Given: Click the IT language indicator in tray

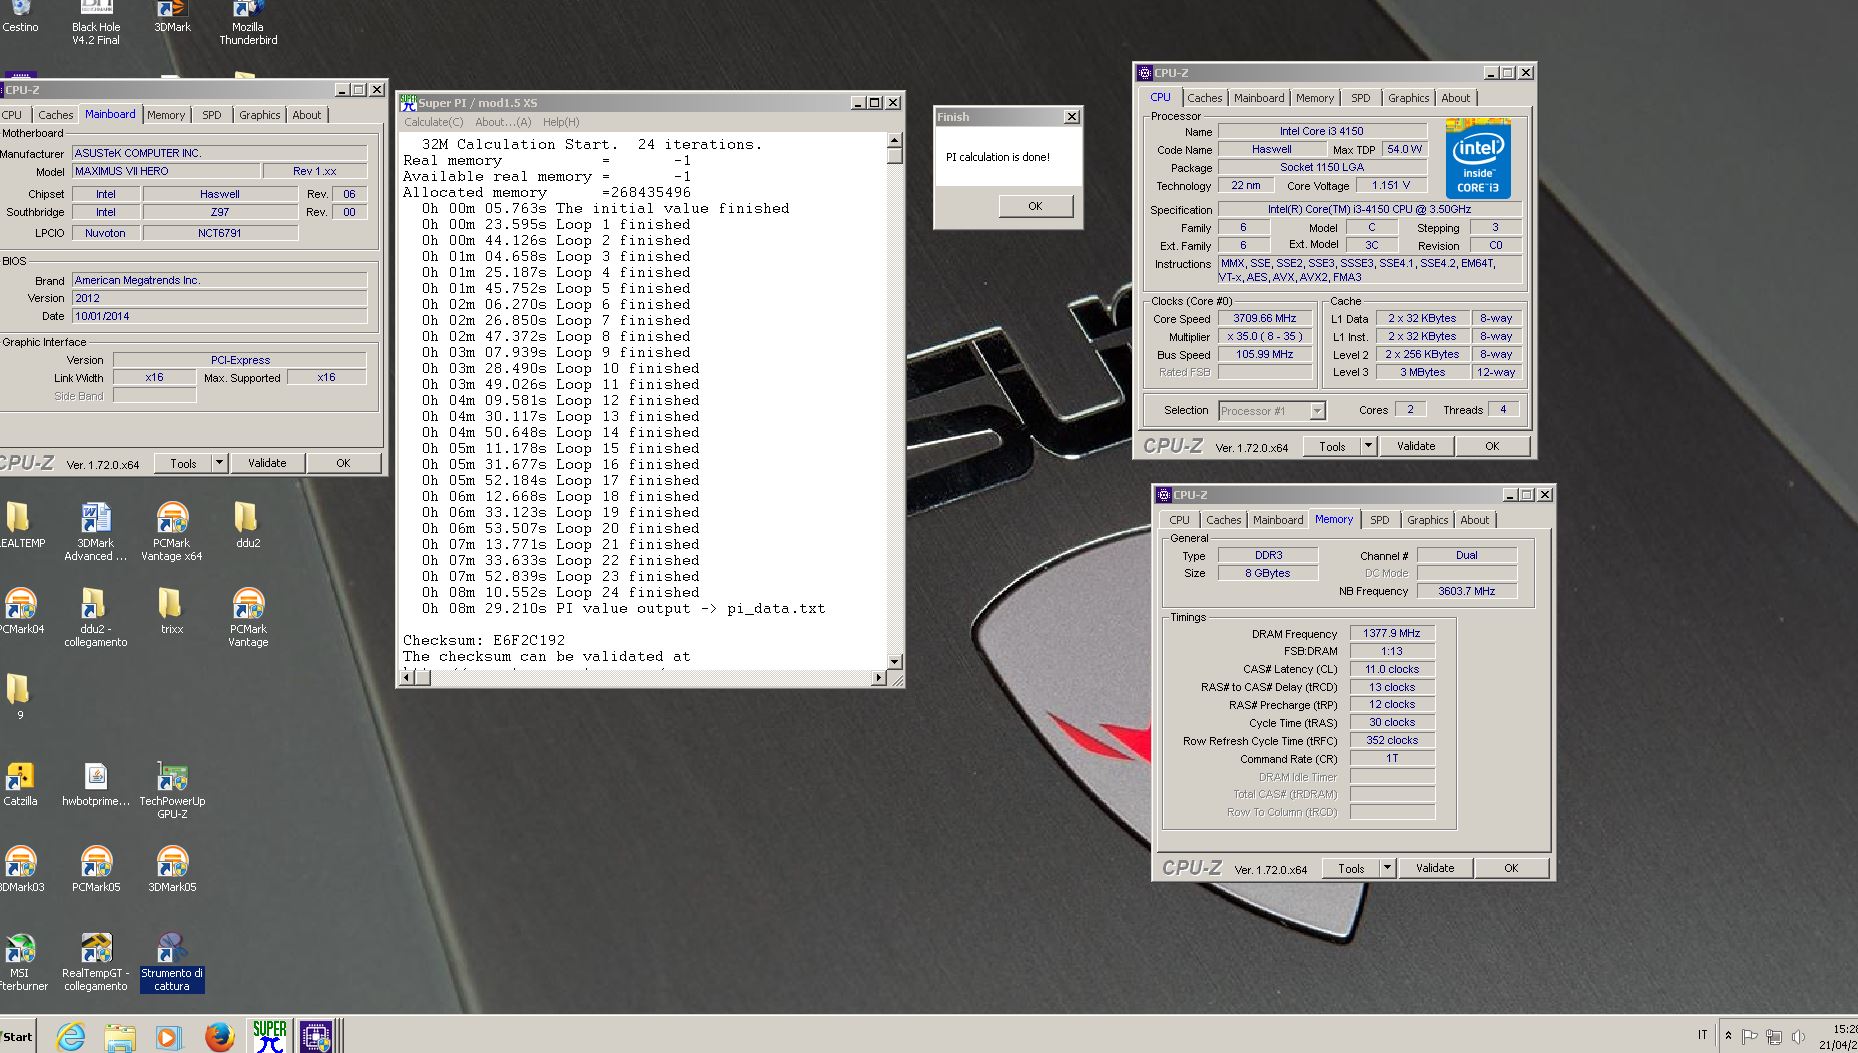Looking at the screenshot, I should point(1702,1036).
